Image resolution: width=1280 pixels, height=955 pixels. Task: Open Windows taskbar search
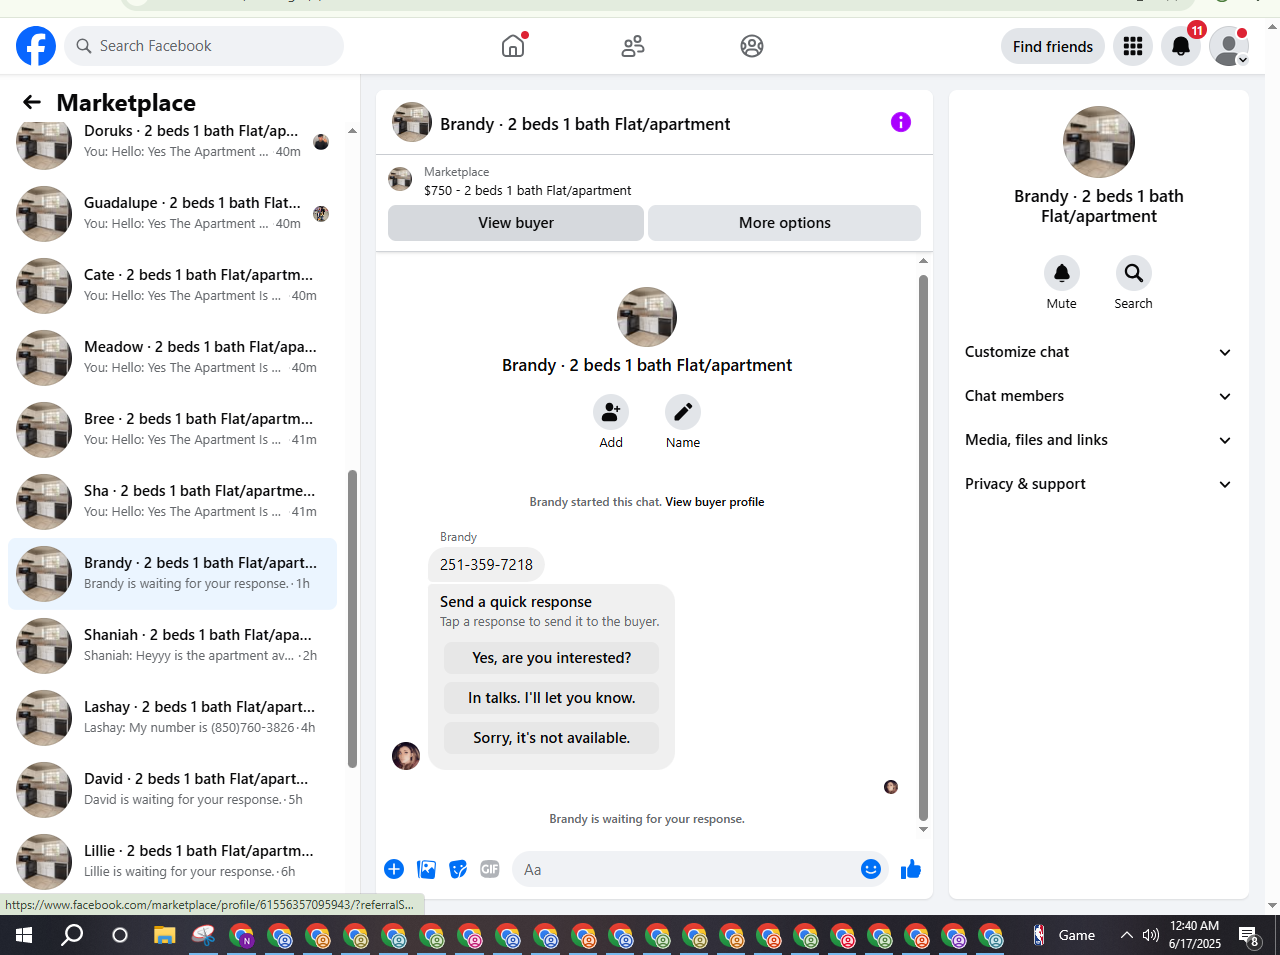pos(72,936)
